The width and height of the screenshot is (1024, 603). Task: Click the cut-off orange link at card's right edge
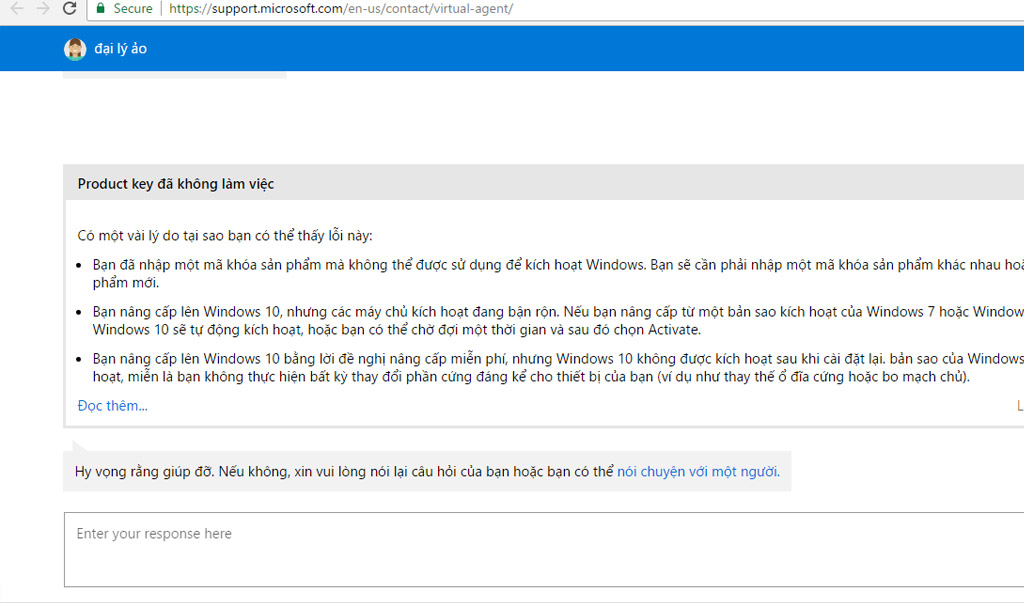pyautogui.click(x=1019, y=406)
